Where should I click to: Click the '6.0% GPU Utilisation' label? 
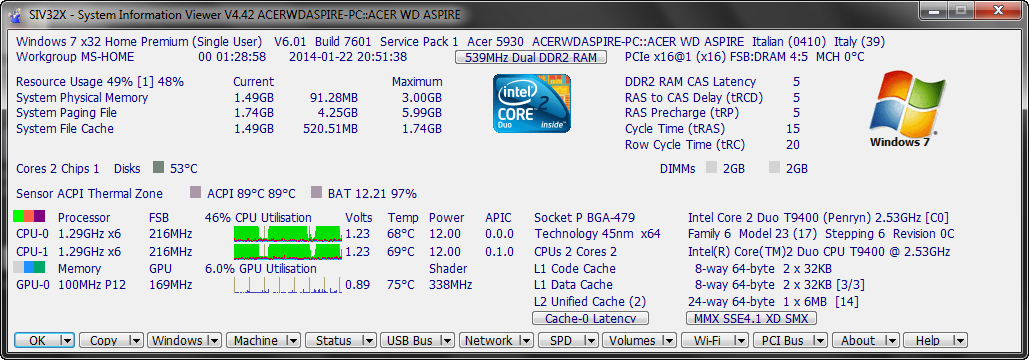tap(261, 268)
